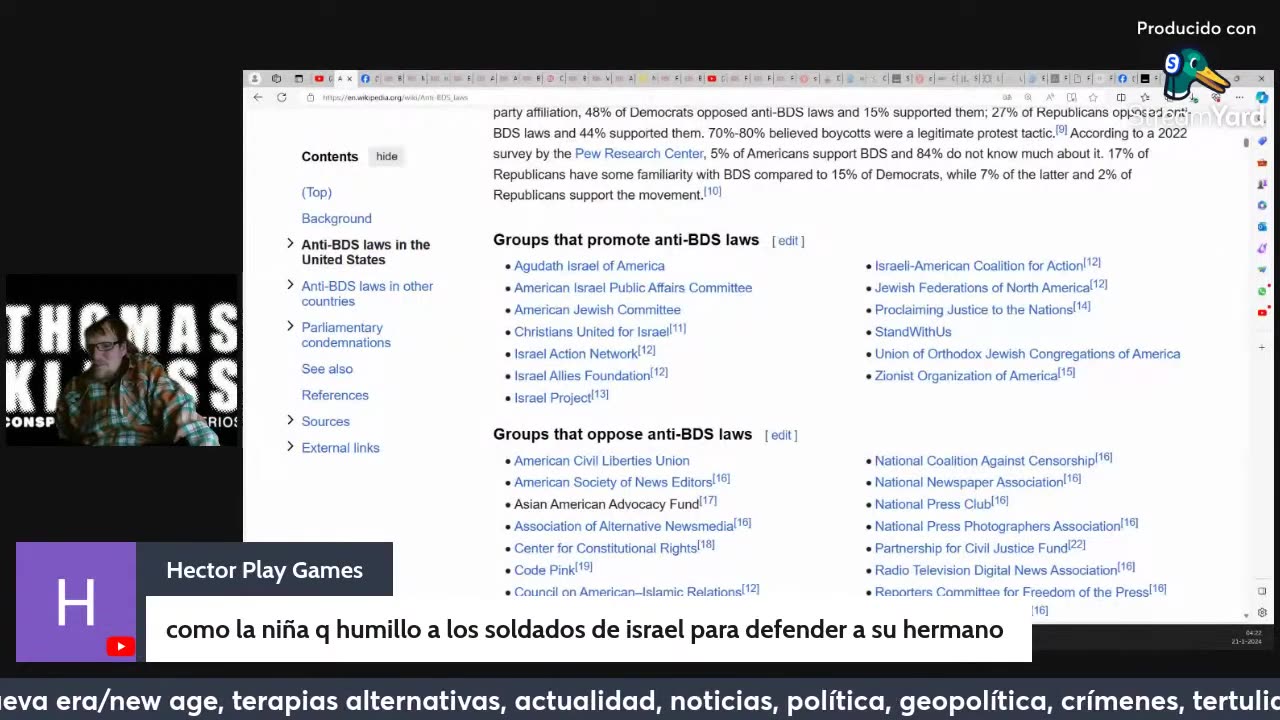Open American Israel Public Affairs Committee link

point(633,288)
